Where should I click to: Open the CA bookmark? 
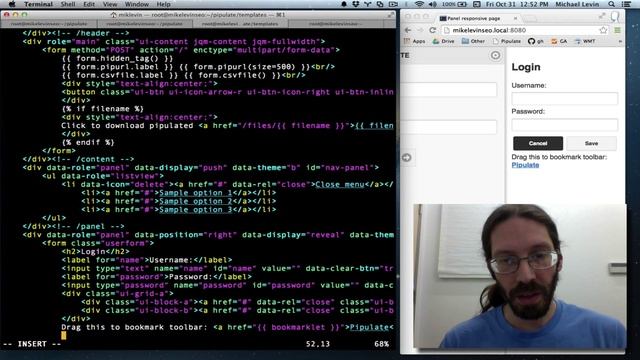click(559, 41)
